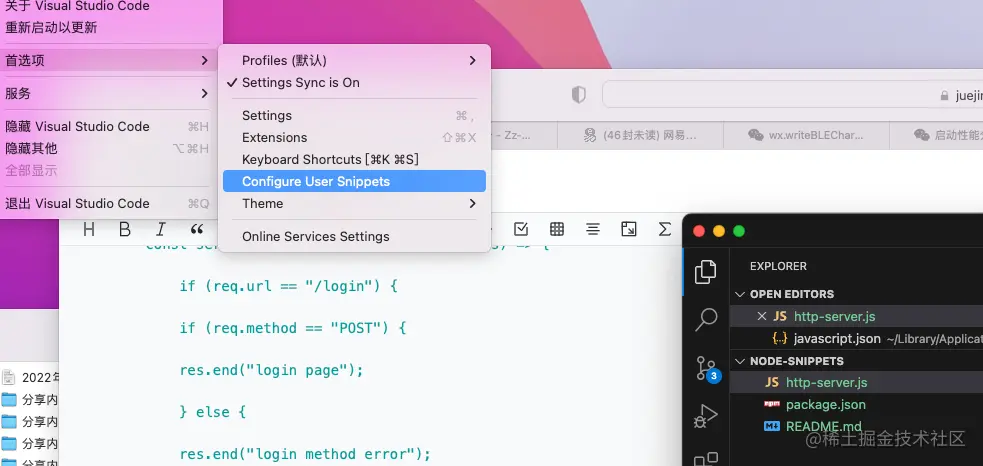Insert a task list with the checkbox icon

point(521,229)
